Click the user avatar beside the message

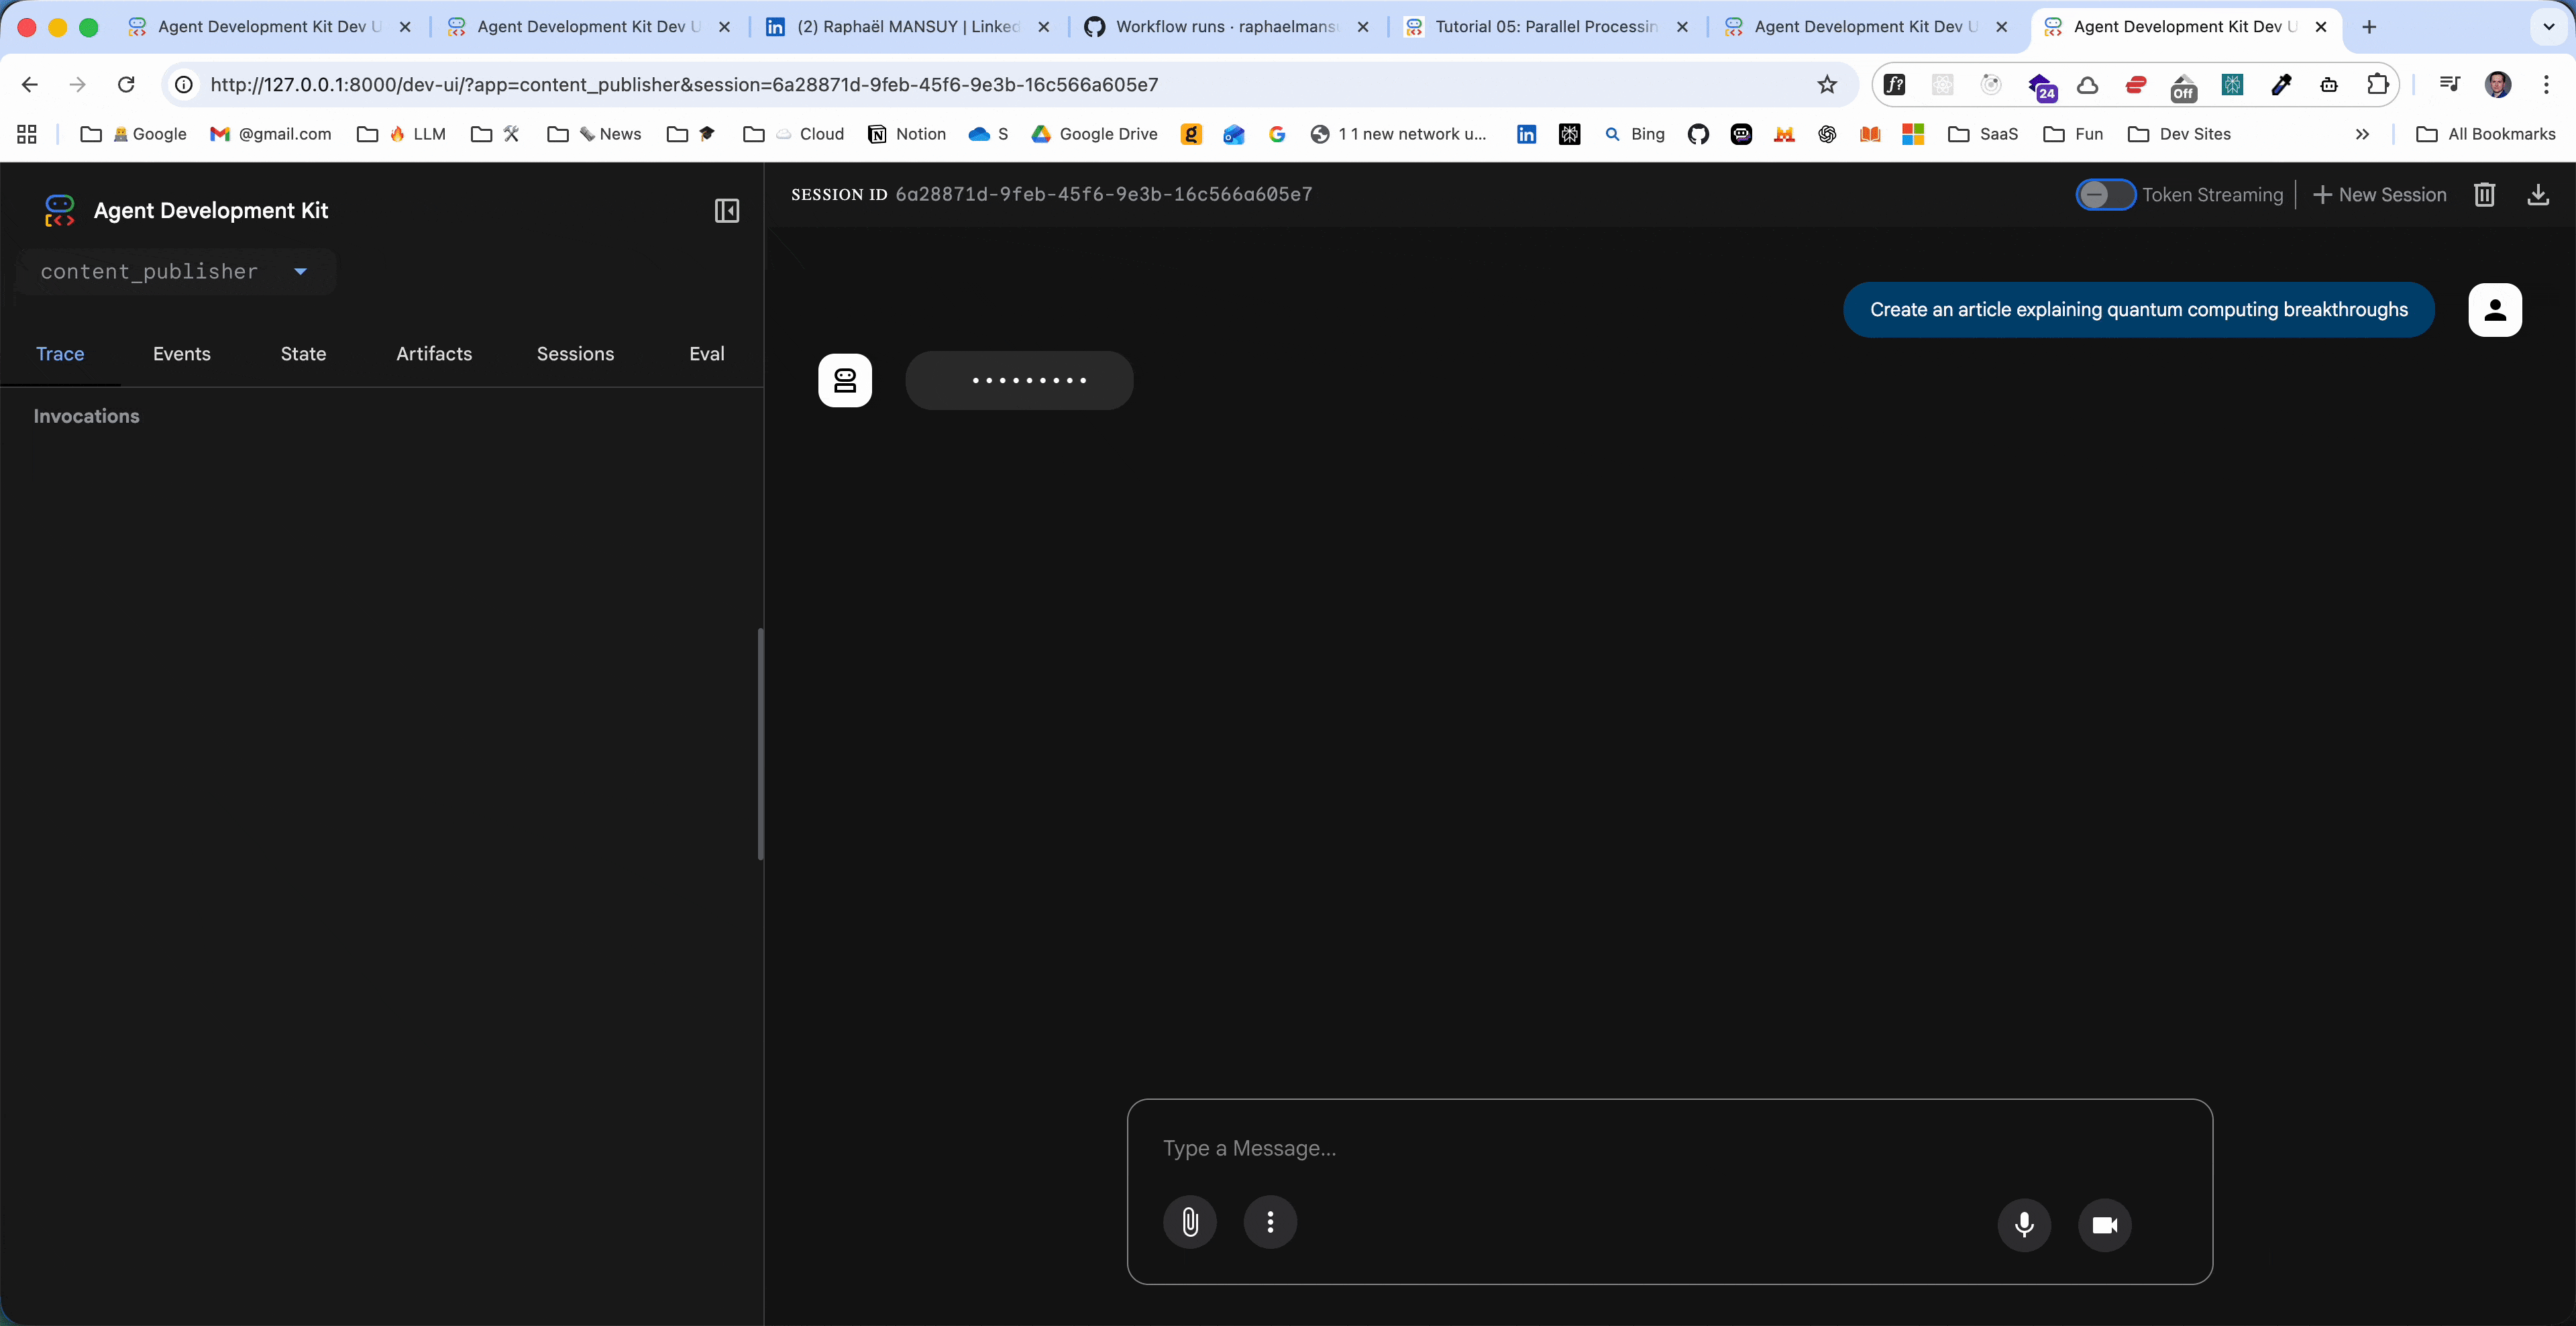click(x=2494, y=310)
